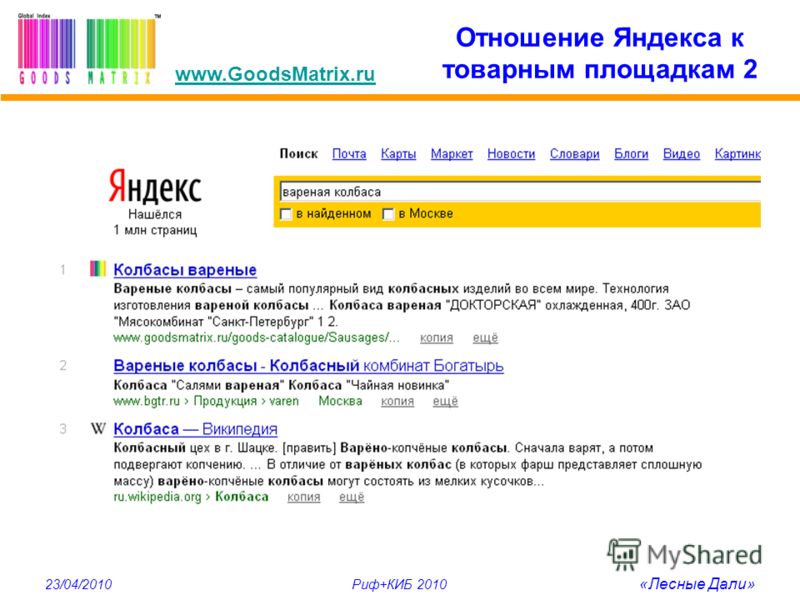800x600 pixels.
Task: Click the search field with "вареная колбаса"
Action: click(520, 192)
